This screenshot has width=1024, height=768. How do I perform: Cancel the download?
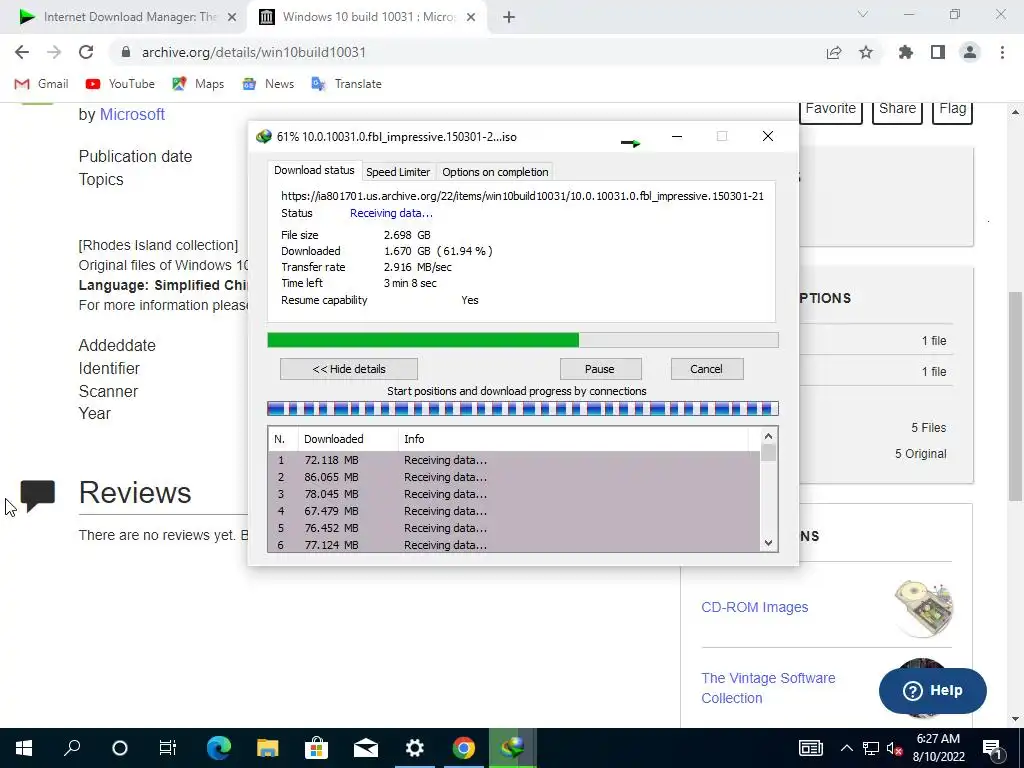tap(707, 369)
